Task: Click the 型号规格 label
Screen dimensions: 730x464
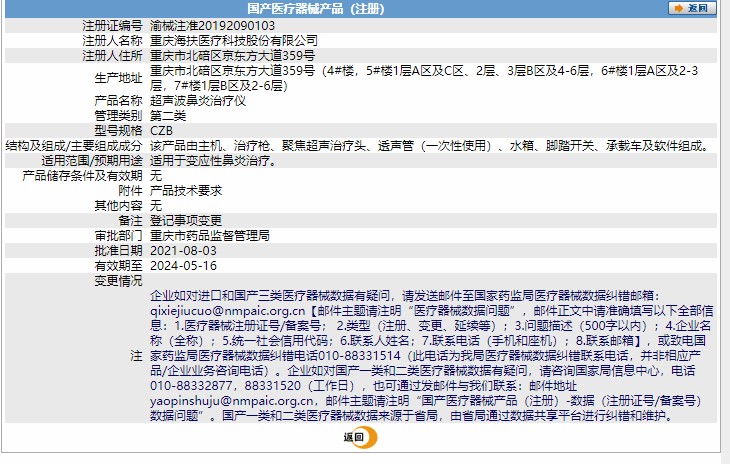Action: [118, 131]
